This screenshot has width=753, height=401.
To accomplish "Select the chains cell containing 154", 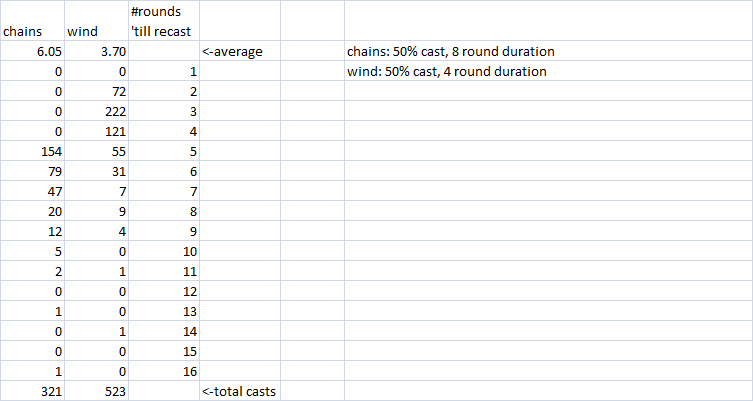I will [x=32, y=151].
